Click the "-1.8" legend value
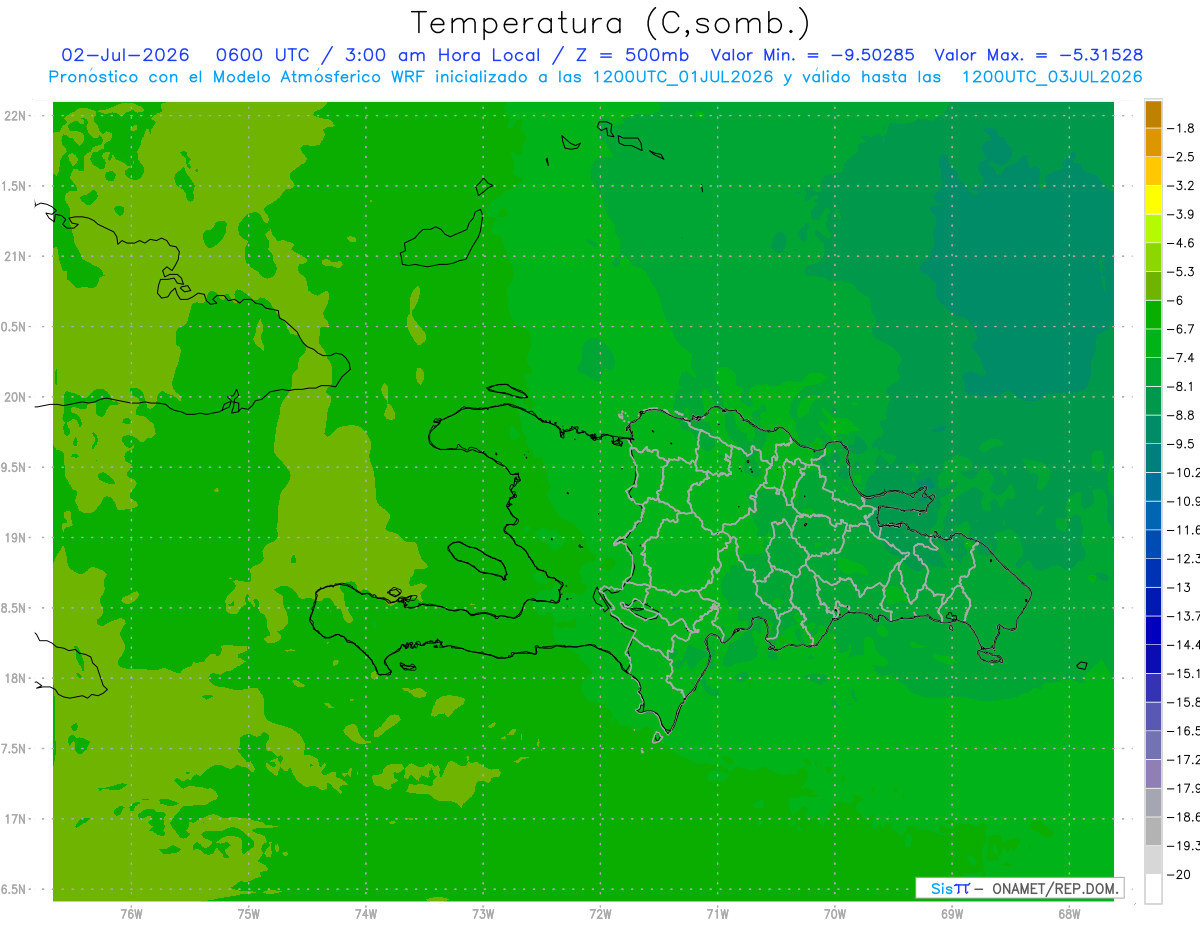The image size is (1200, 927). [1181, 128]
